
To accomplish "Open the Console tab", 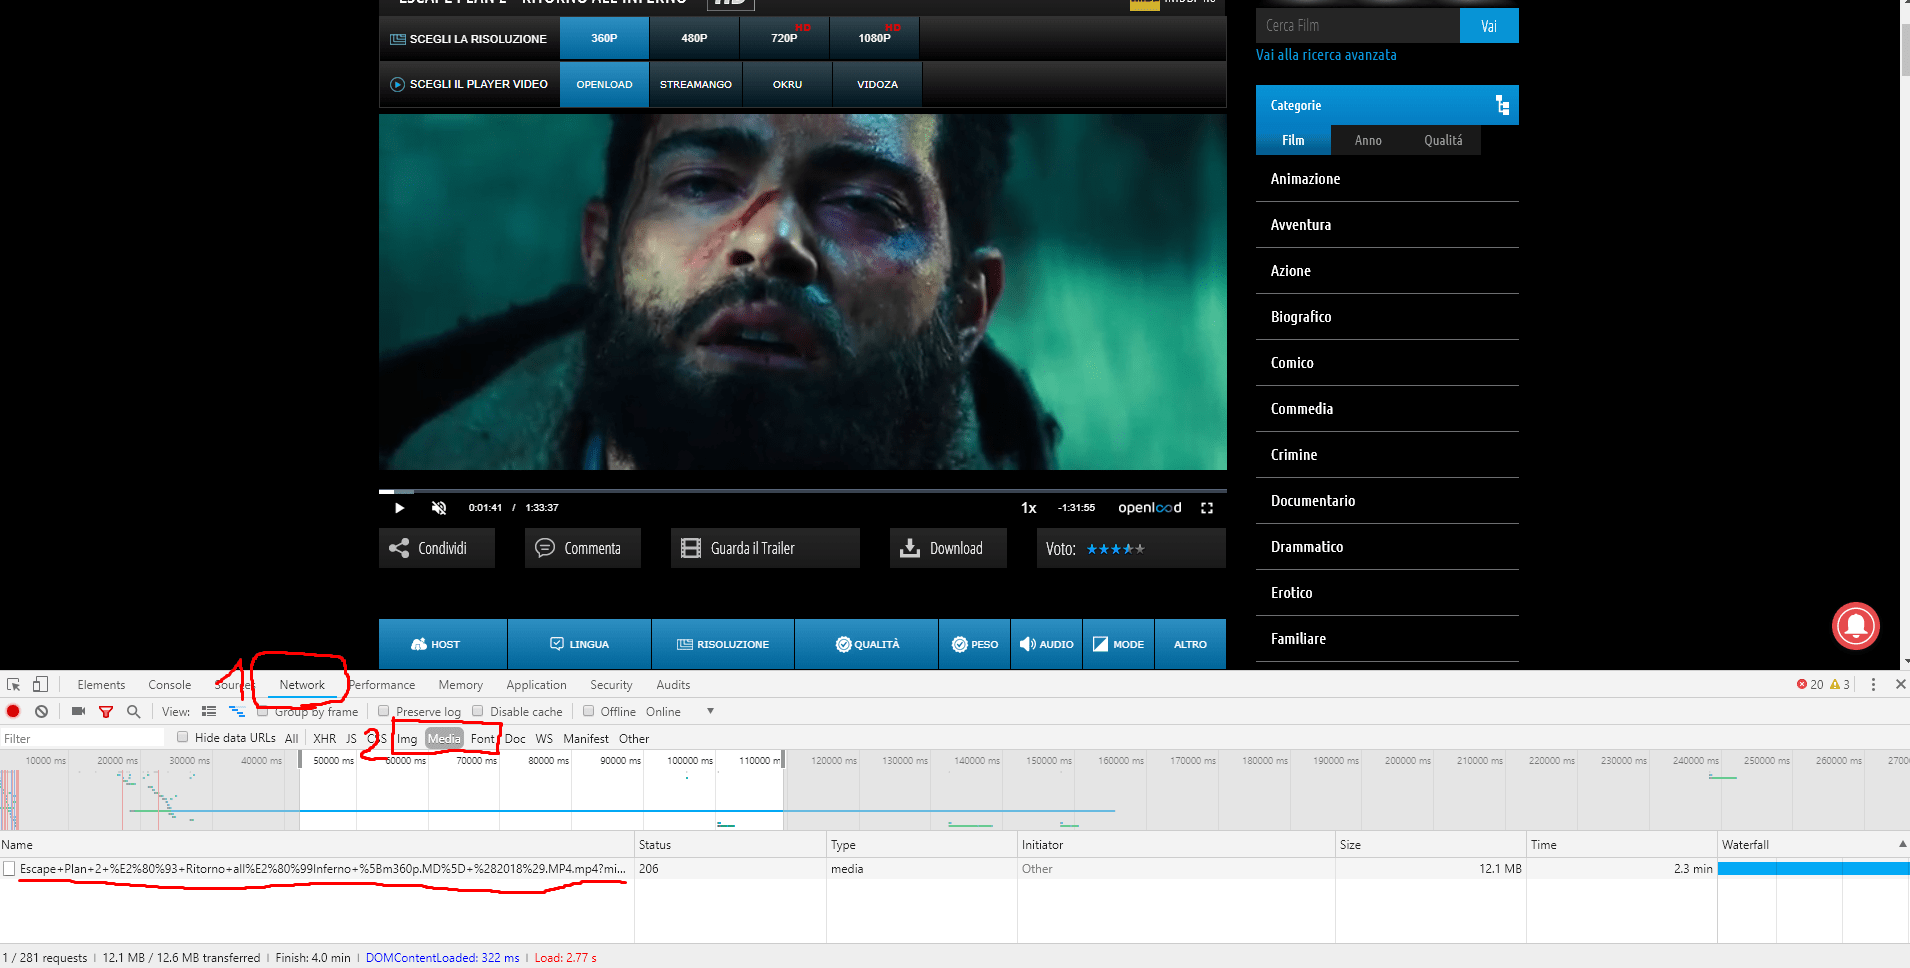I will [170, 685].
